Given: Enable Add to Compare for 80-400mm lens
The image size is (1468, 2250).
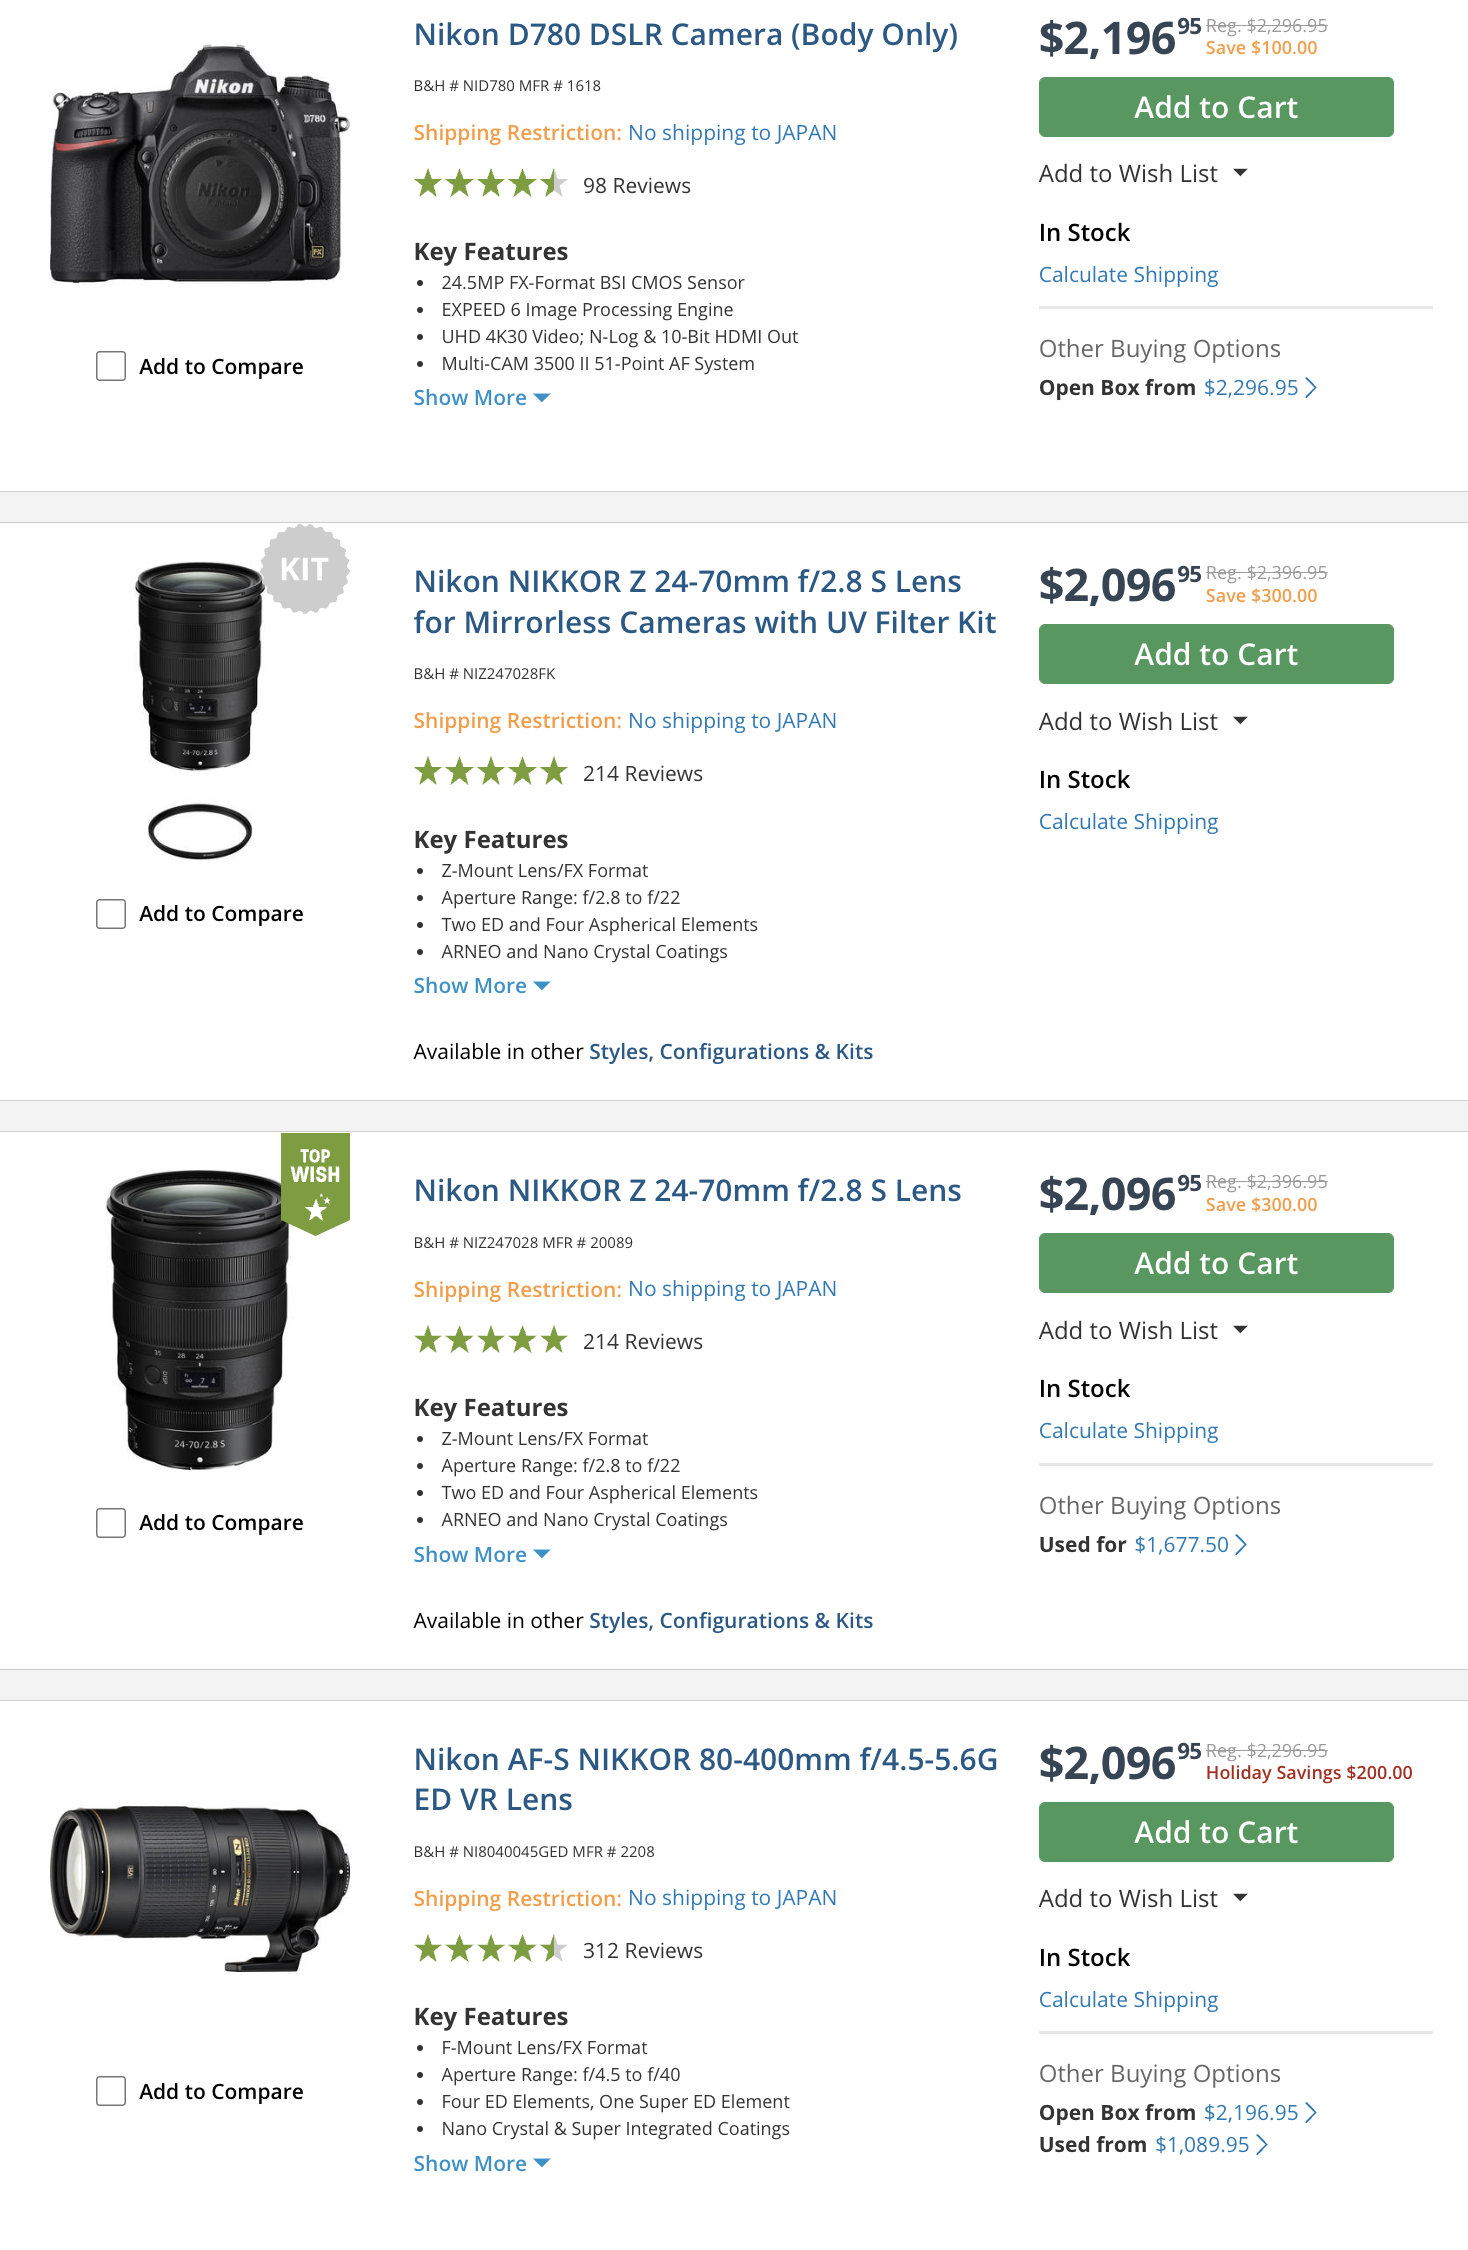Looking at the screenshot, I should pyautogui.click(x=111, y=2091).
